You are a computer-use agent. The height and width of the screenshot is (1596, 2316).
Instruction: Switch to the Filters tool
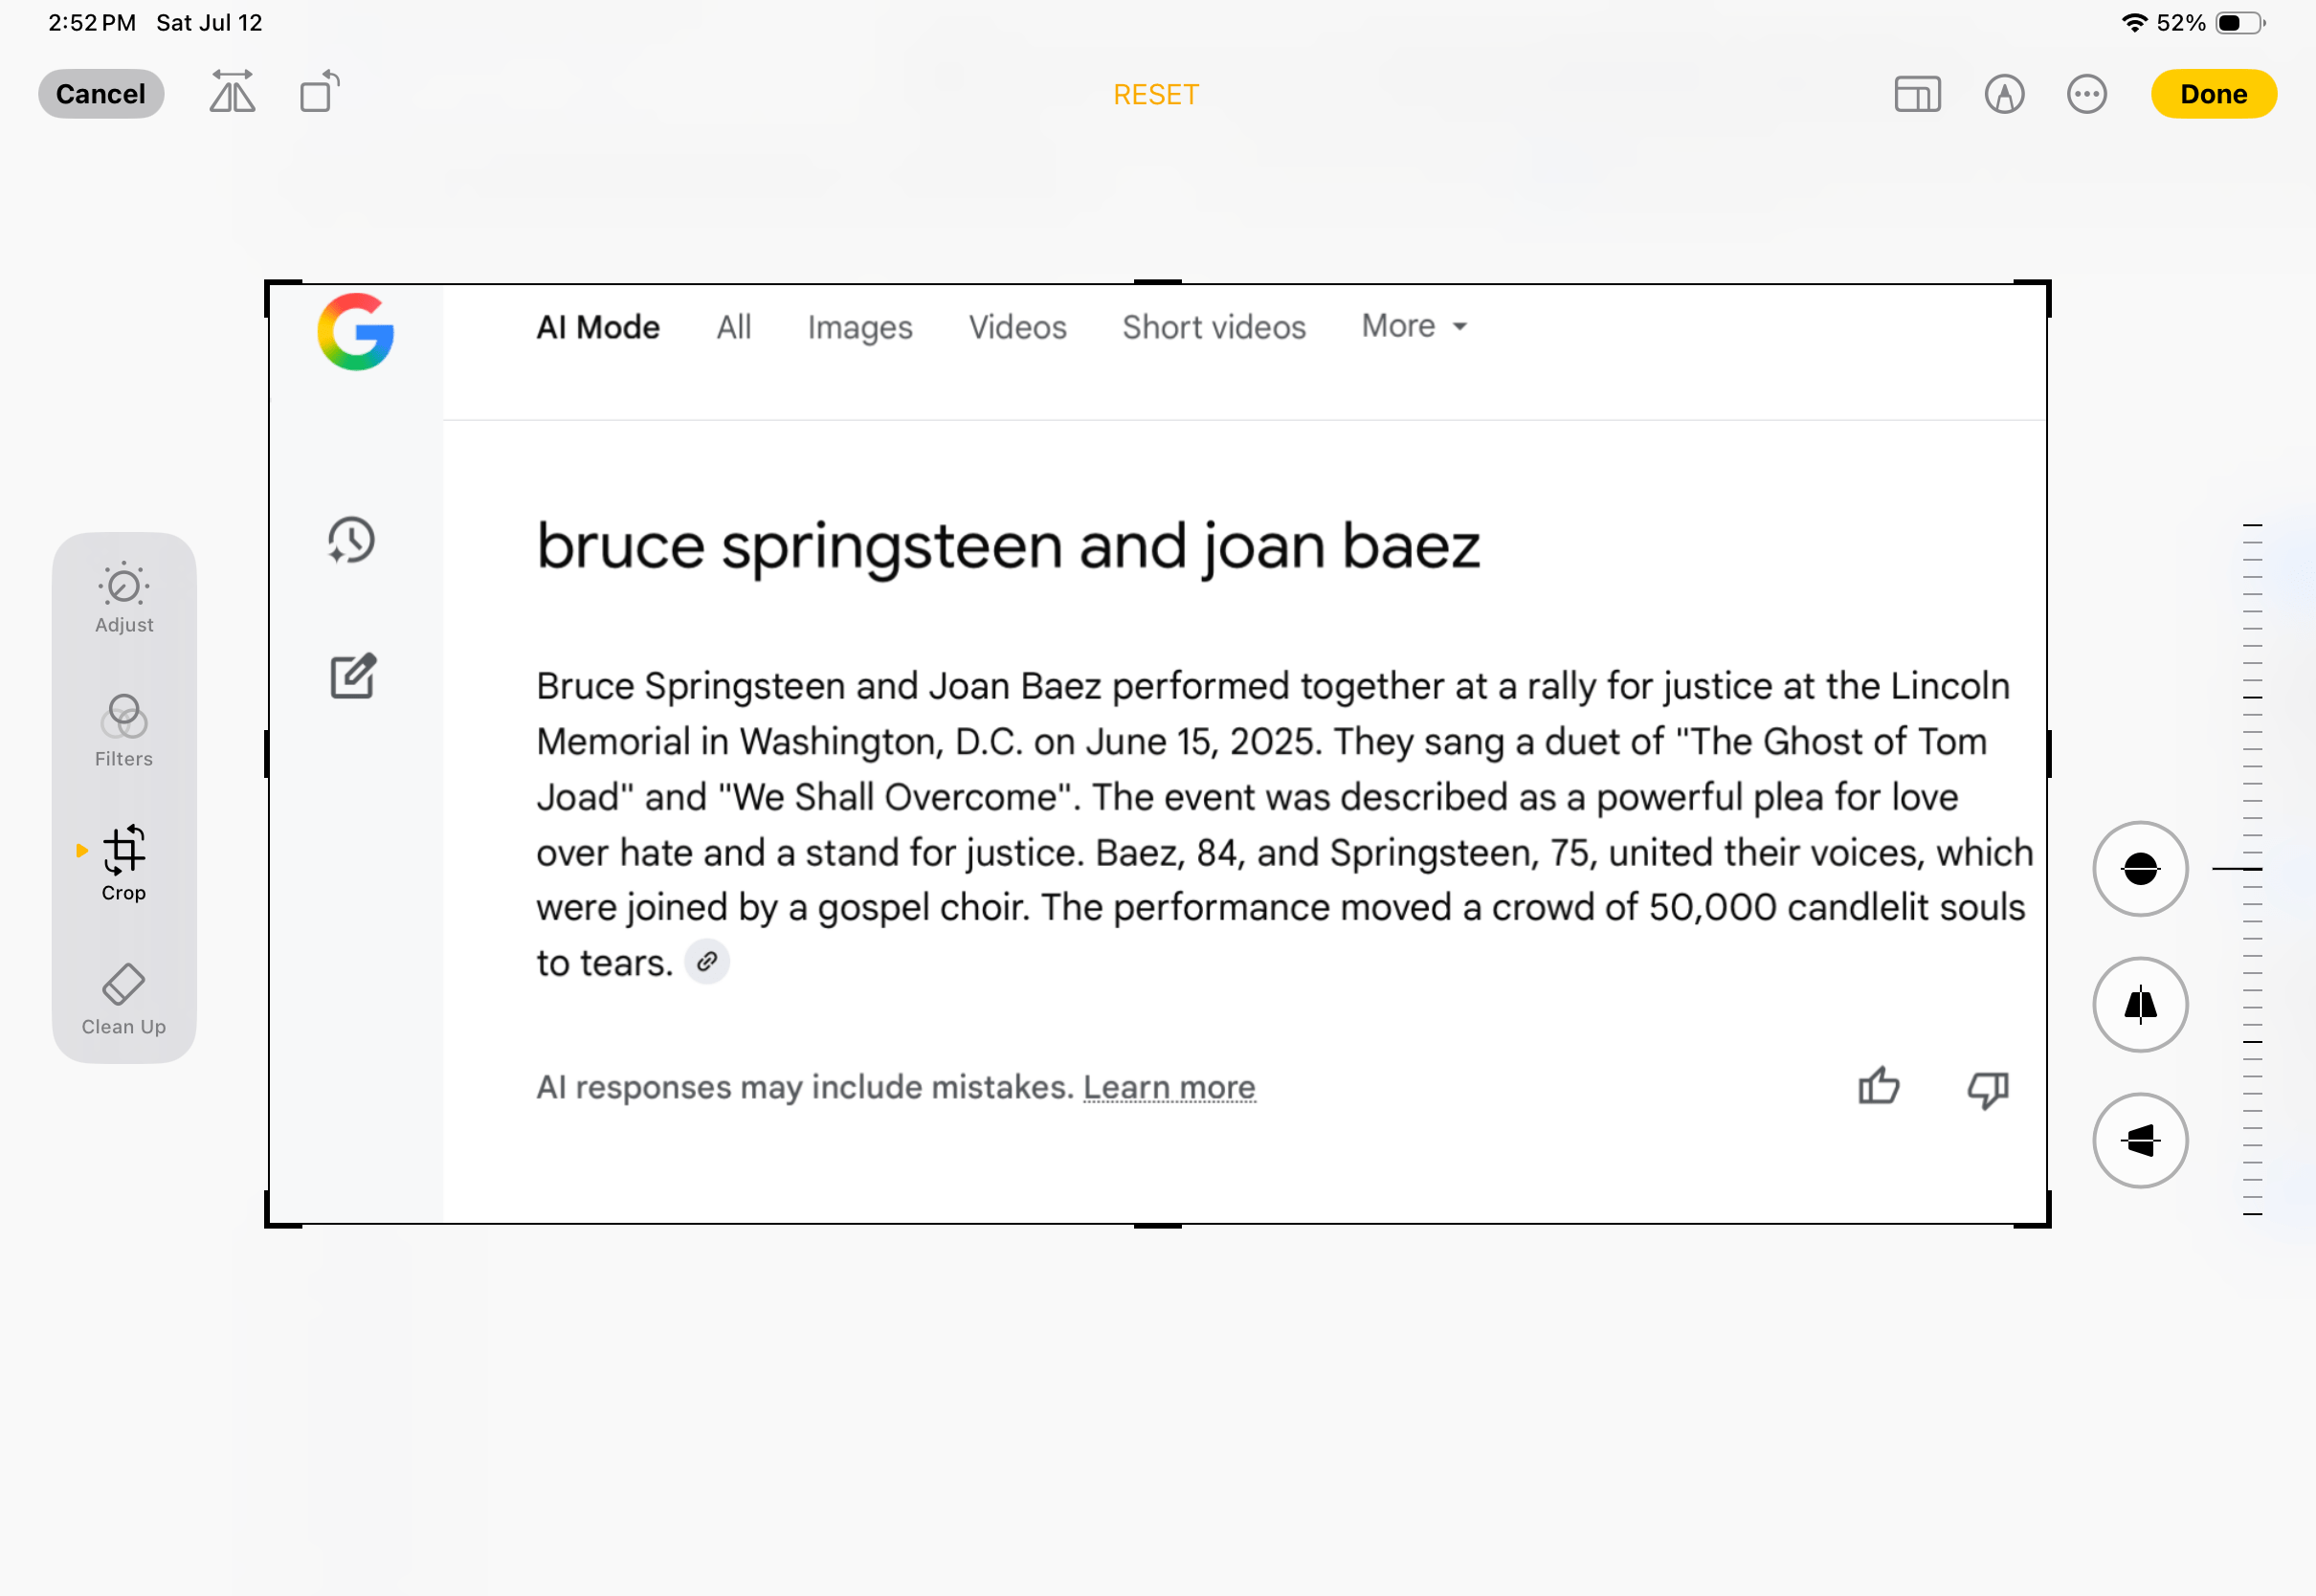coord(124,731)
